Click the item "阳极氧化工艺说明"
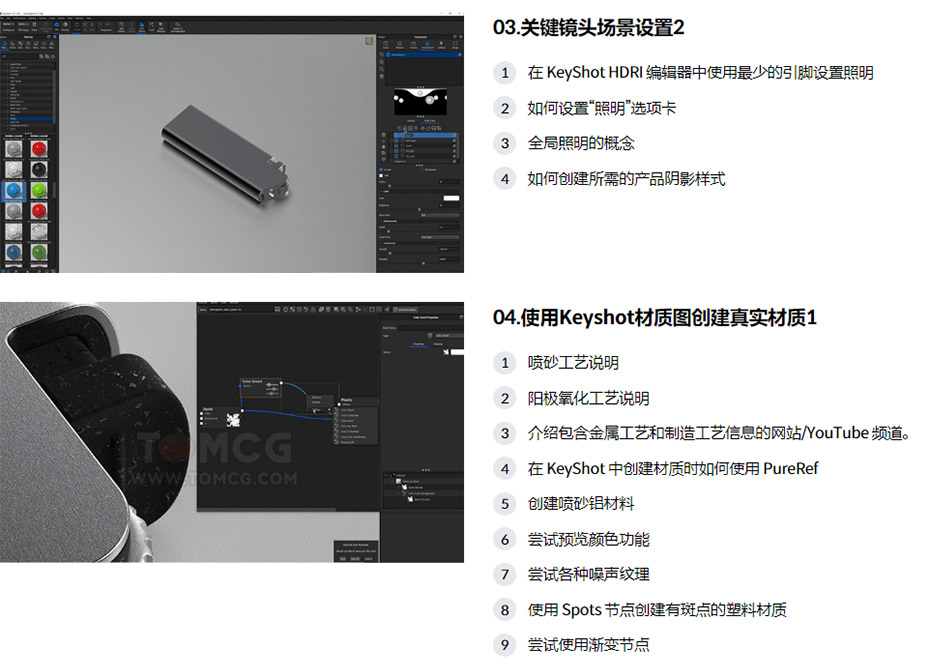The width and height of the screenshot is (930, 668). click(588, 398)
